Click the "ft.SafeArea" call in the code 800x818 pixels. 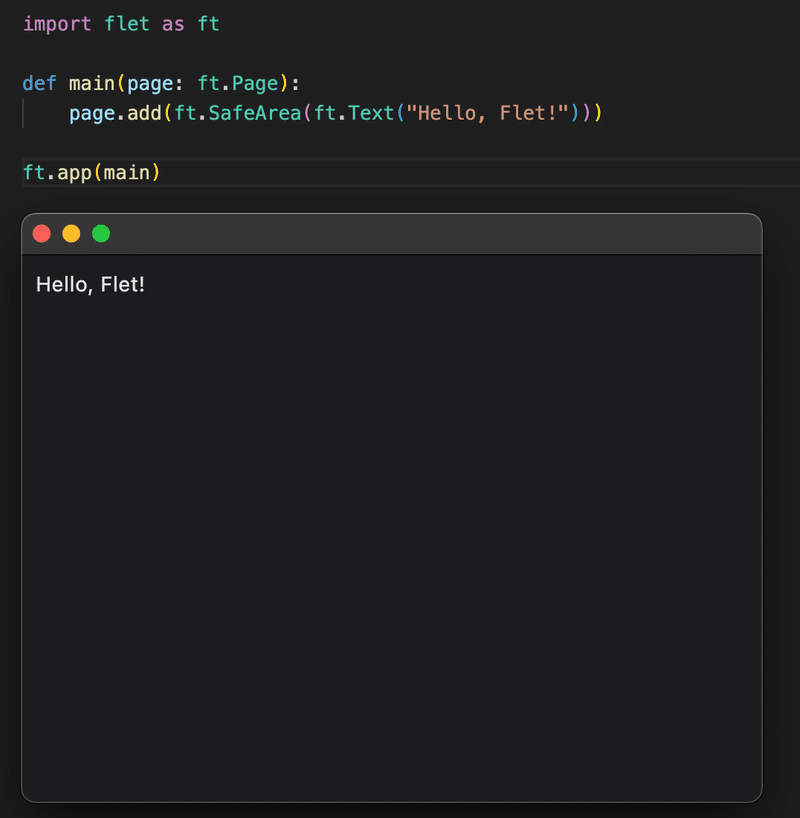(x=237, y=113)
